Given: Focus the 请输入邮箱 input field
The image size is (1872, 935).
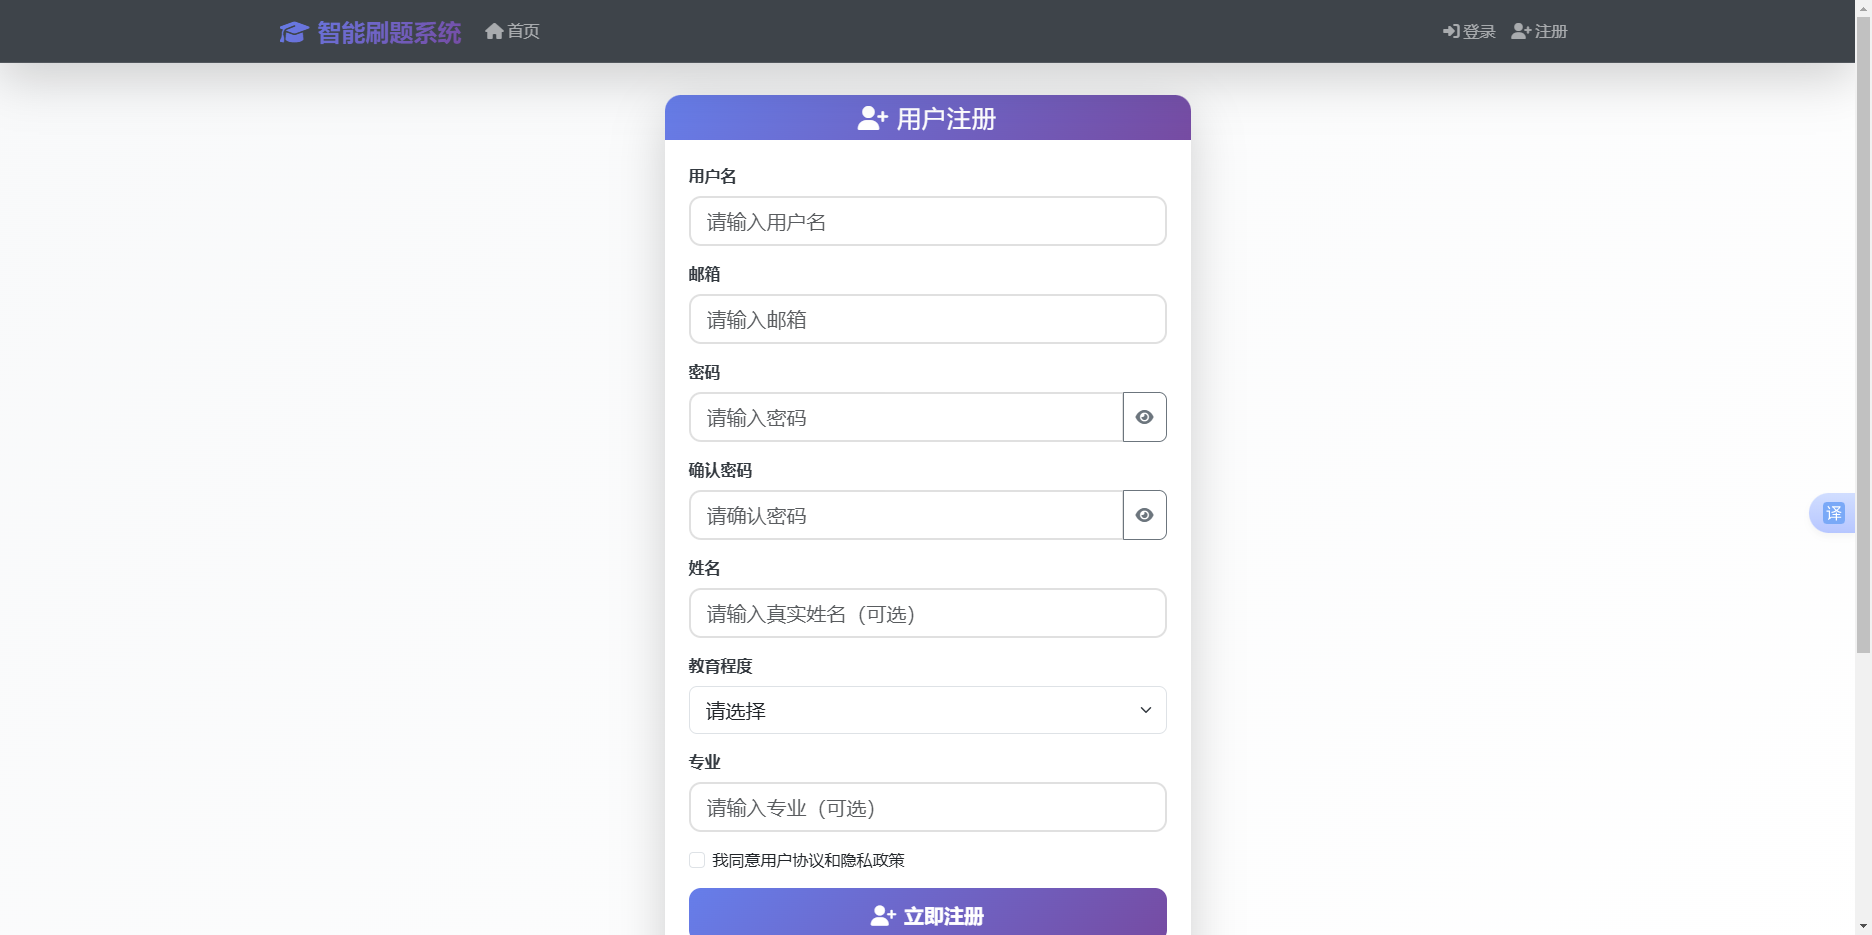Looking at the screenshot, I should [x=927, y=319].
